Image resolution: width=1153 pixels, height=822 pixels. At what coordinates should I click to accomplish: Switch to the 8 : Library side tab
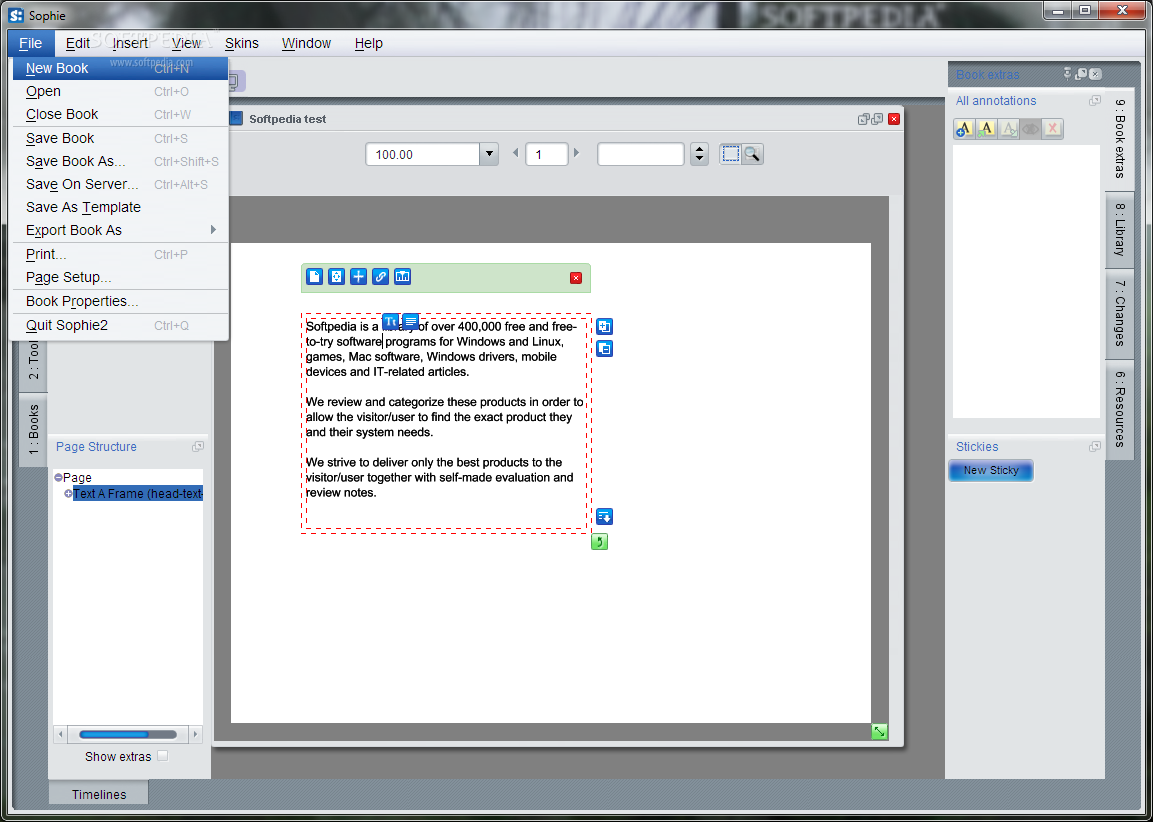pos(1119,229)
